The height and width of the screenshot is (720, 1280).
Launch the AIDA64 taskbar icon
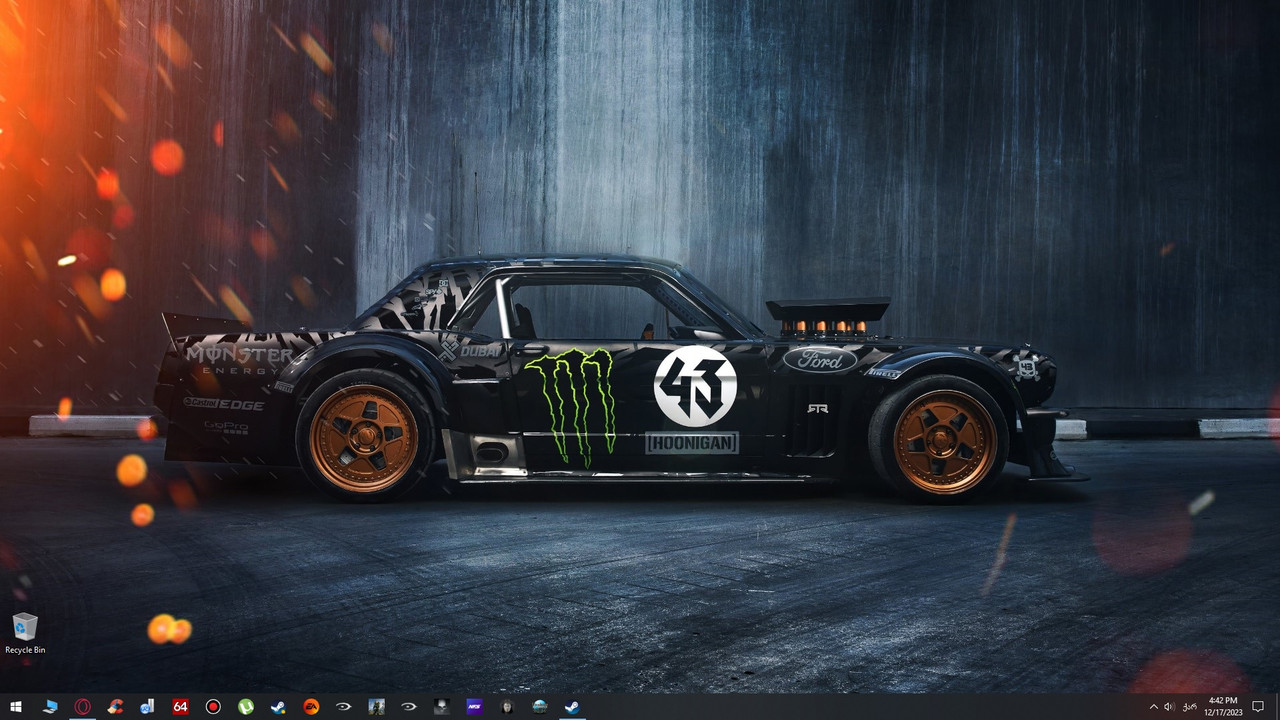click(180, 707)
